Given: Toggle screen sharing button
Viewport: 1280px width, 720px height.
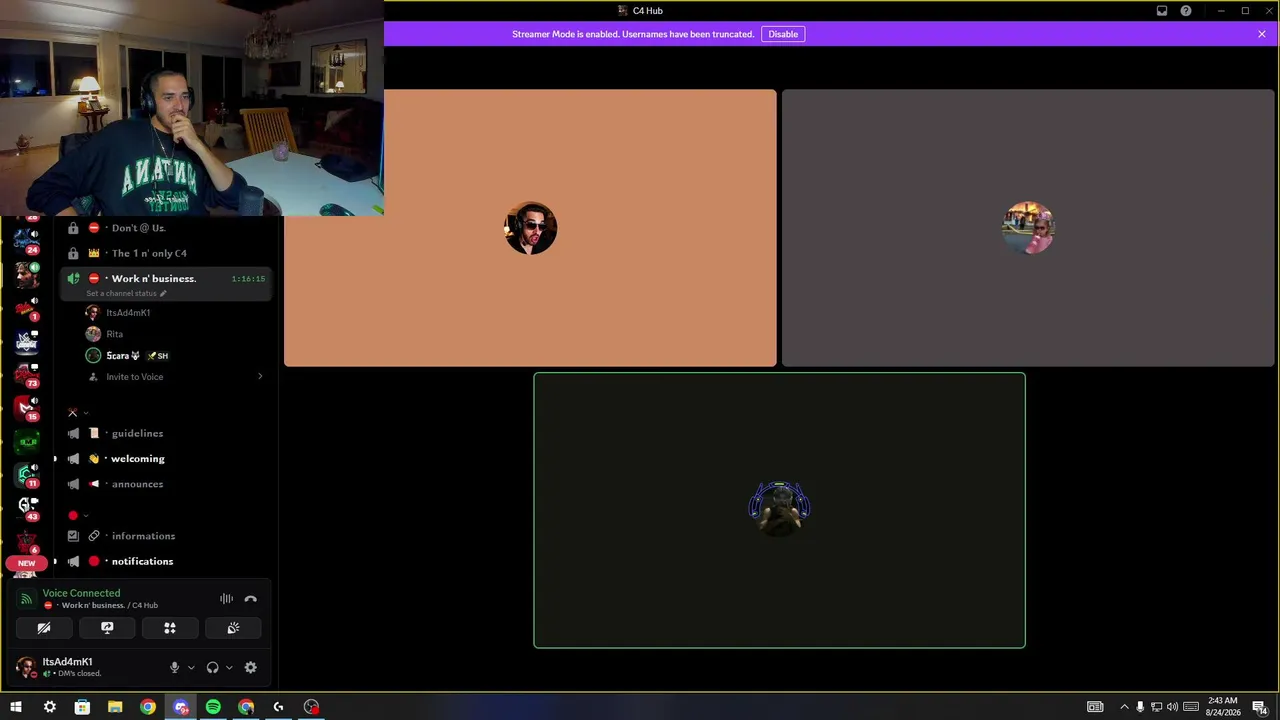Looking at the screenshot, I should pyautogui.click(x=107, y=628).
